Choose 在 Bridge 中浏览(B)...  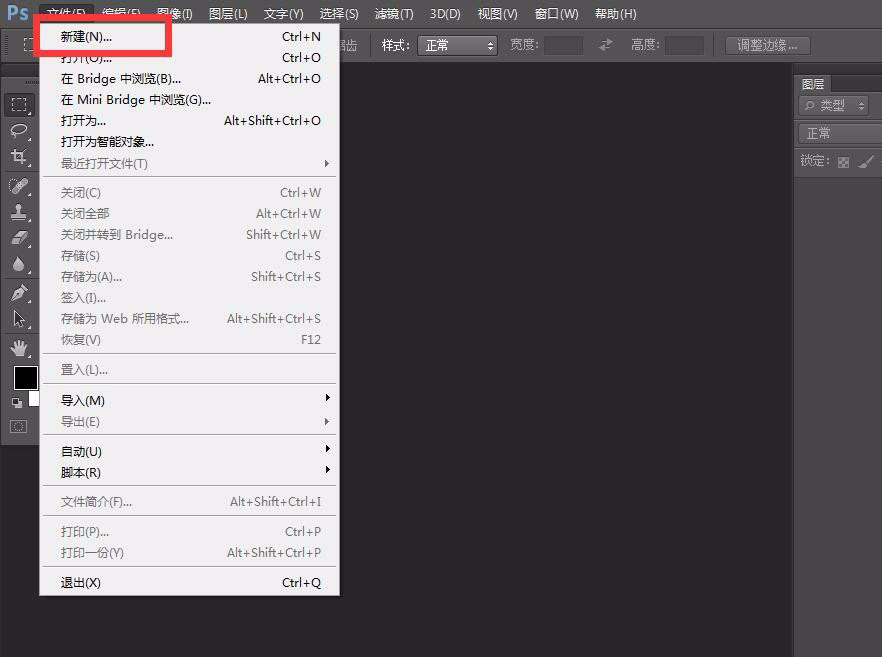(x=189, y=79)
